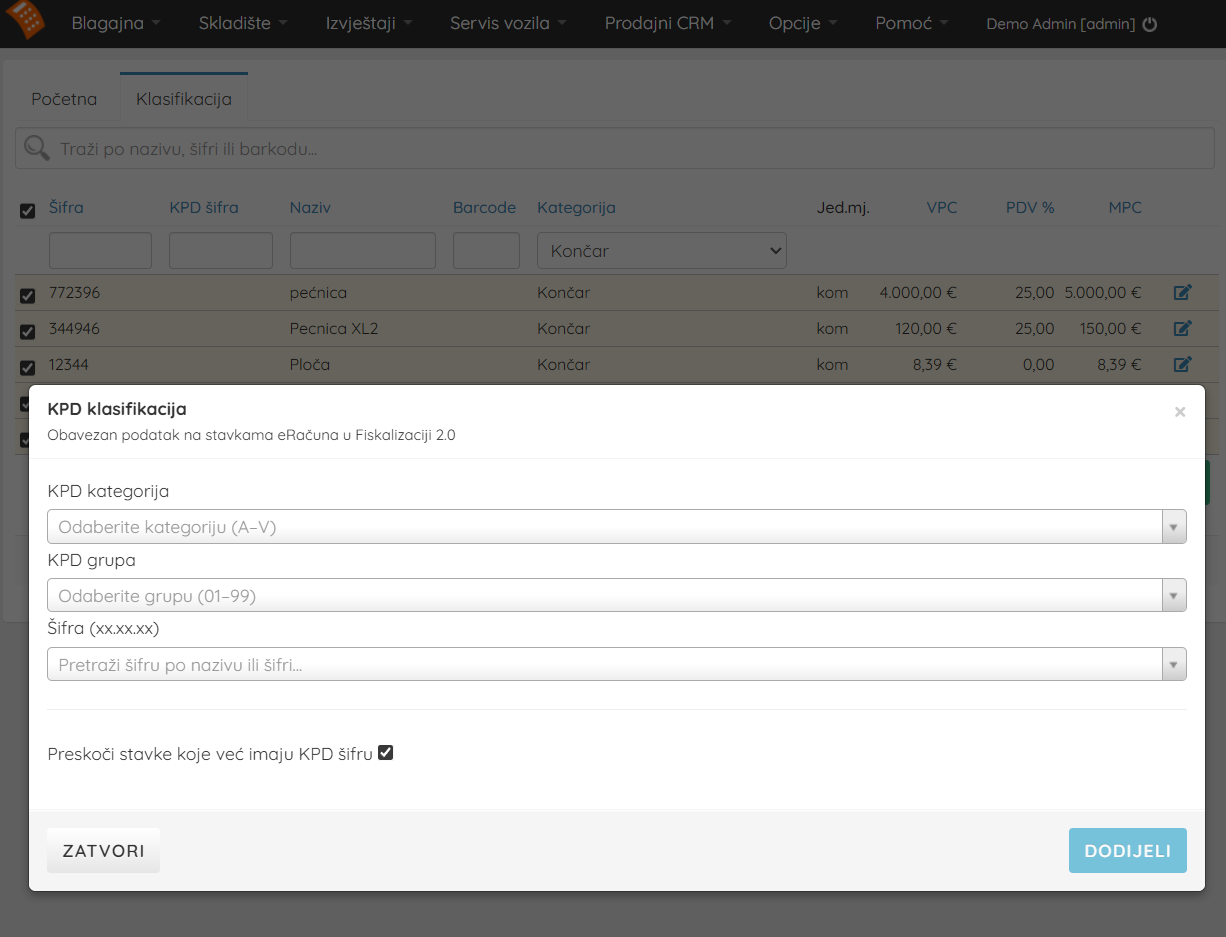Switch to the Početna tab
This screenshot has height=937, width=1226.
(64, 99)
